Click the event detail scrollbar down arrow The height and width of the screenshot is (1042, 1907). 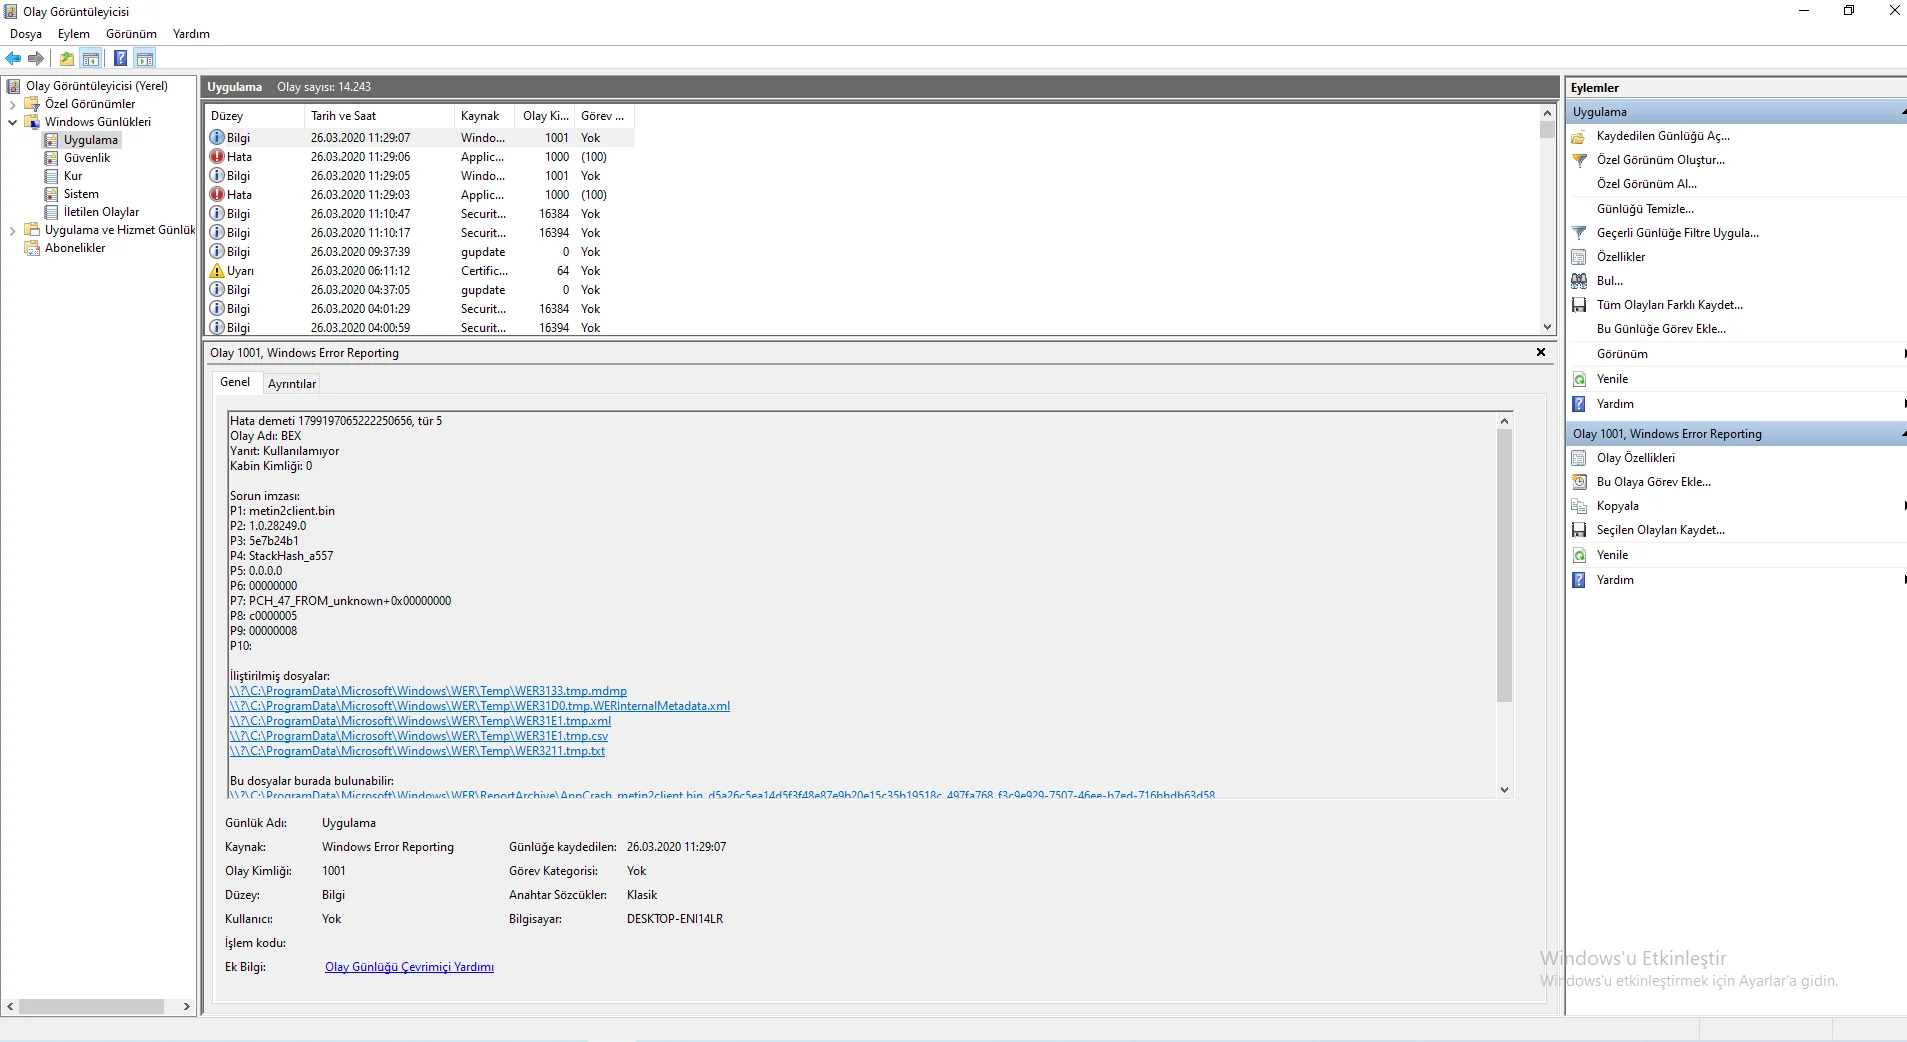[x=1504, y=790]
